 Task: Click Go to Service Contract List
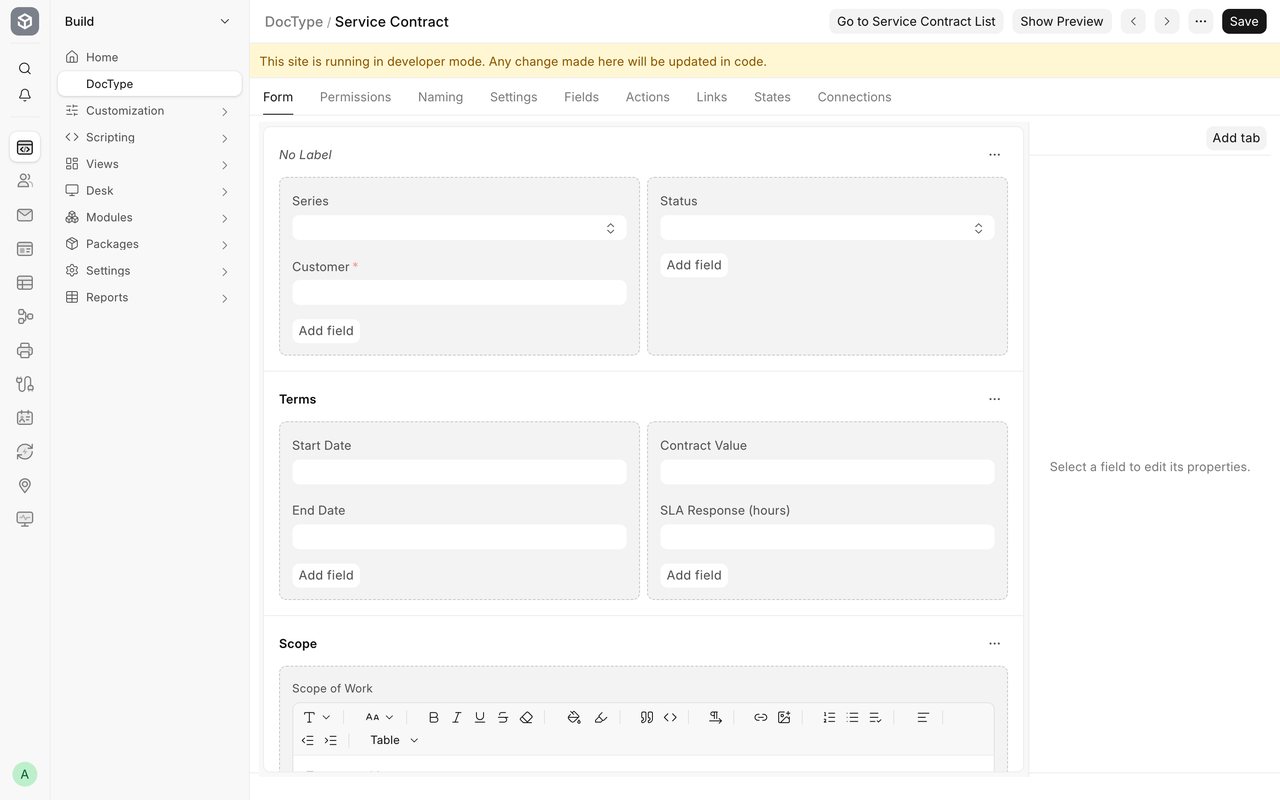click(916, 21)
